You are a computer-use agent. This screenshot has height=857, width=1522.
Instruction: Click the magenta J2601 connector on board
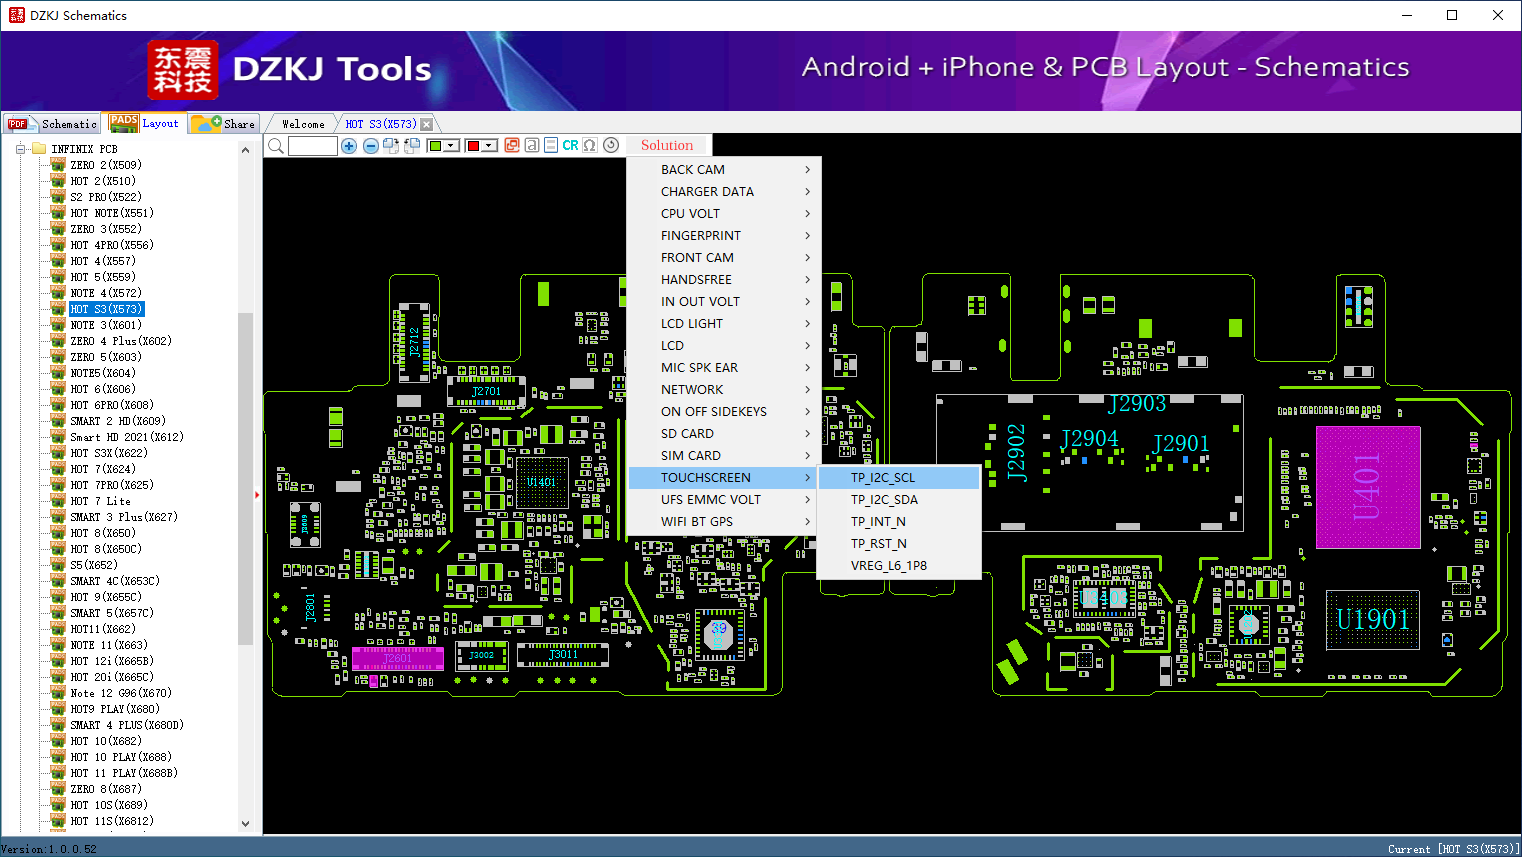tap(398, 658)
